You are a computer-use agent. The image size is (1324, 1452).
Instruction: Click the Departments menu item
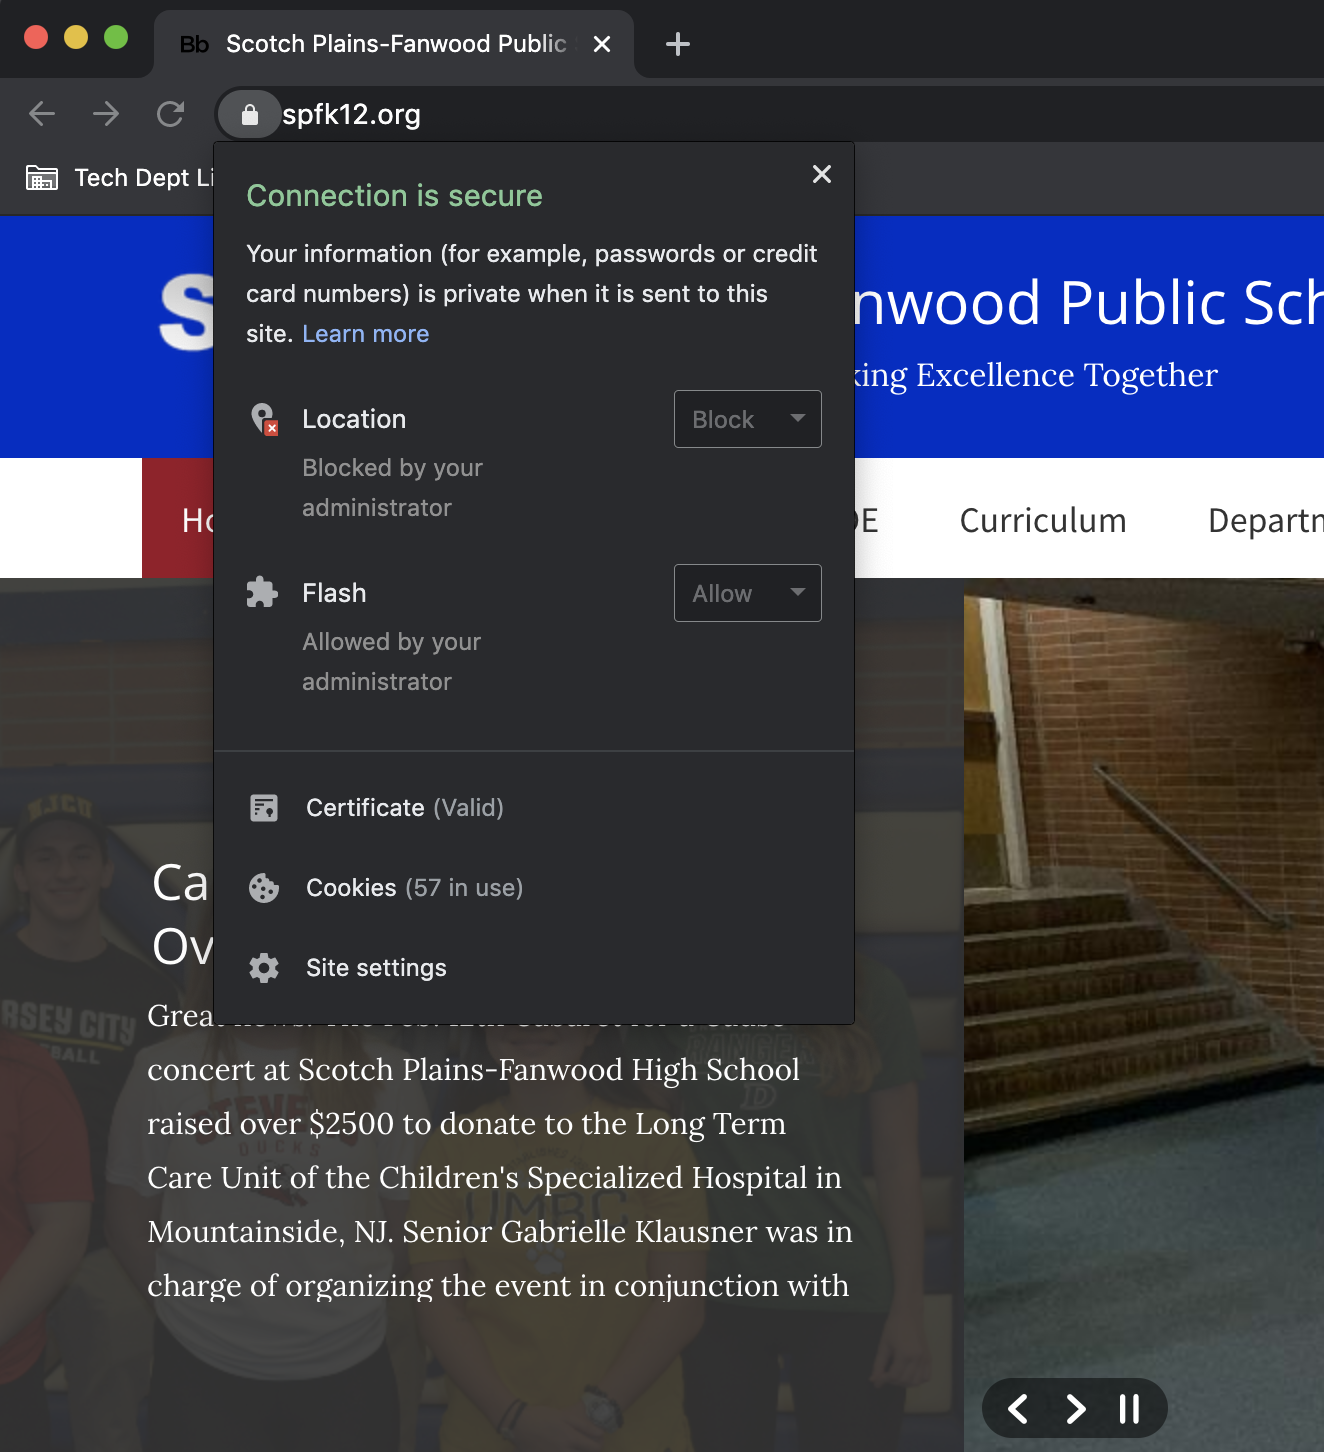[x=1266, y=520]
